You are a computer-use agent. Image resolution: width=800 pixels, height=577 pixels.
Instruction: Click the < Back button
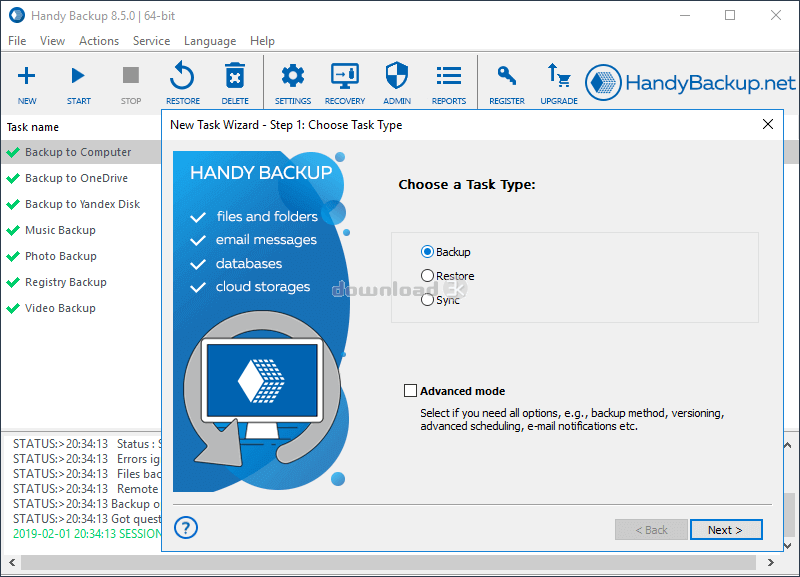click(651, 530)
